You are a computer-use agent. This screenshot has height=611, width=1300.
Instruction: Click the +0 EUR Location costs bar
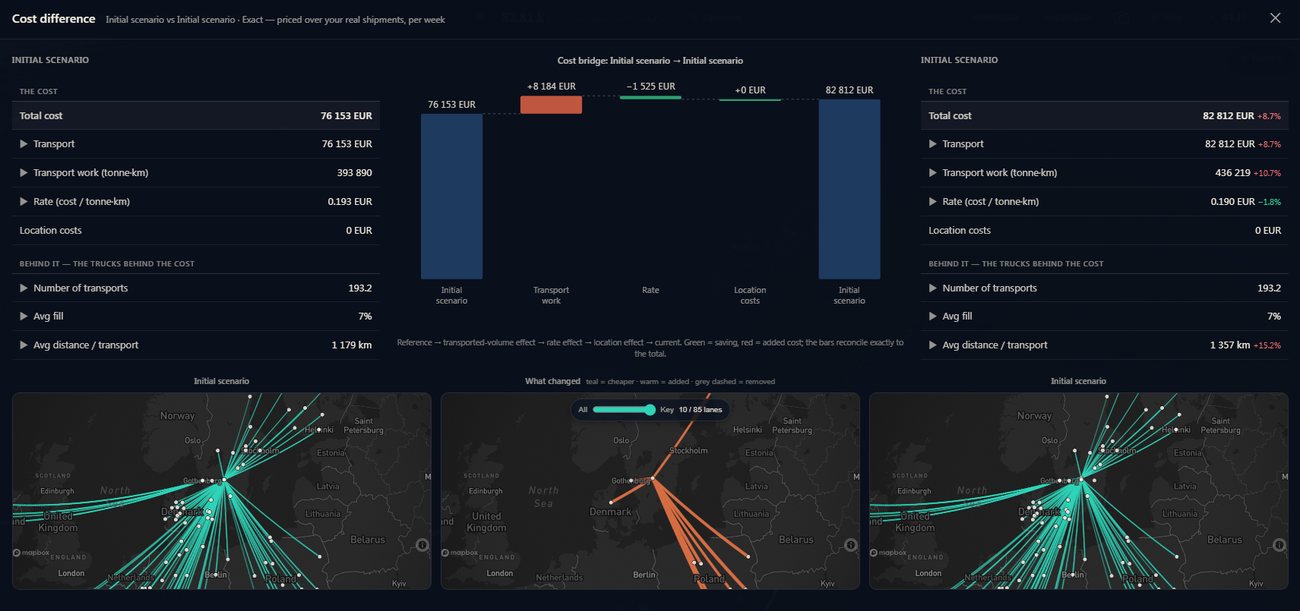pos(750,100)
